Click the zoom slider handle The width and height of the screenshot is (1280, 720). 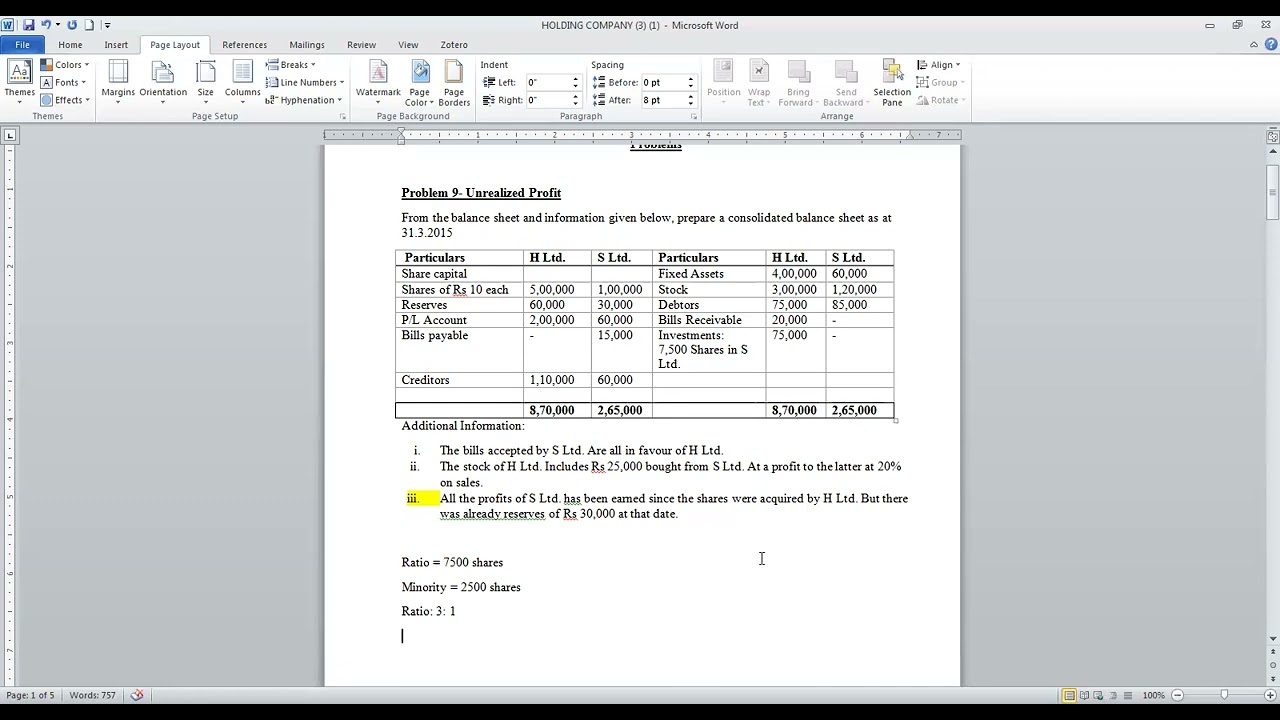pyautogui.click(x=1224, y=695)
